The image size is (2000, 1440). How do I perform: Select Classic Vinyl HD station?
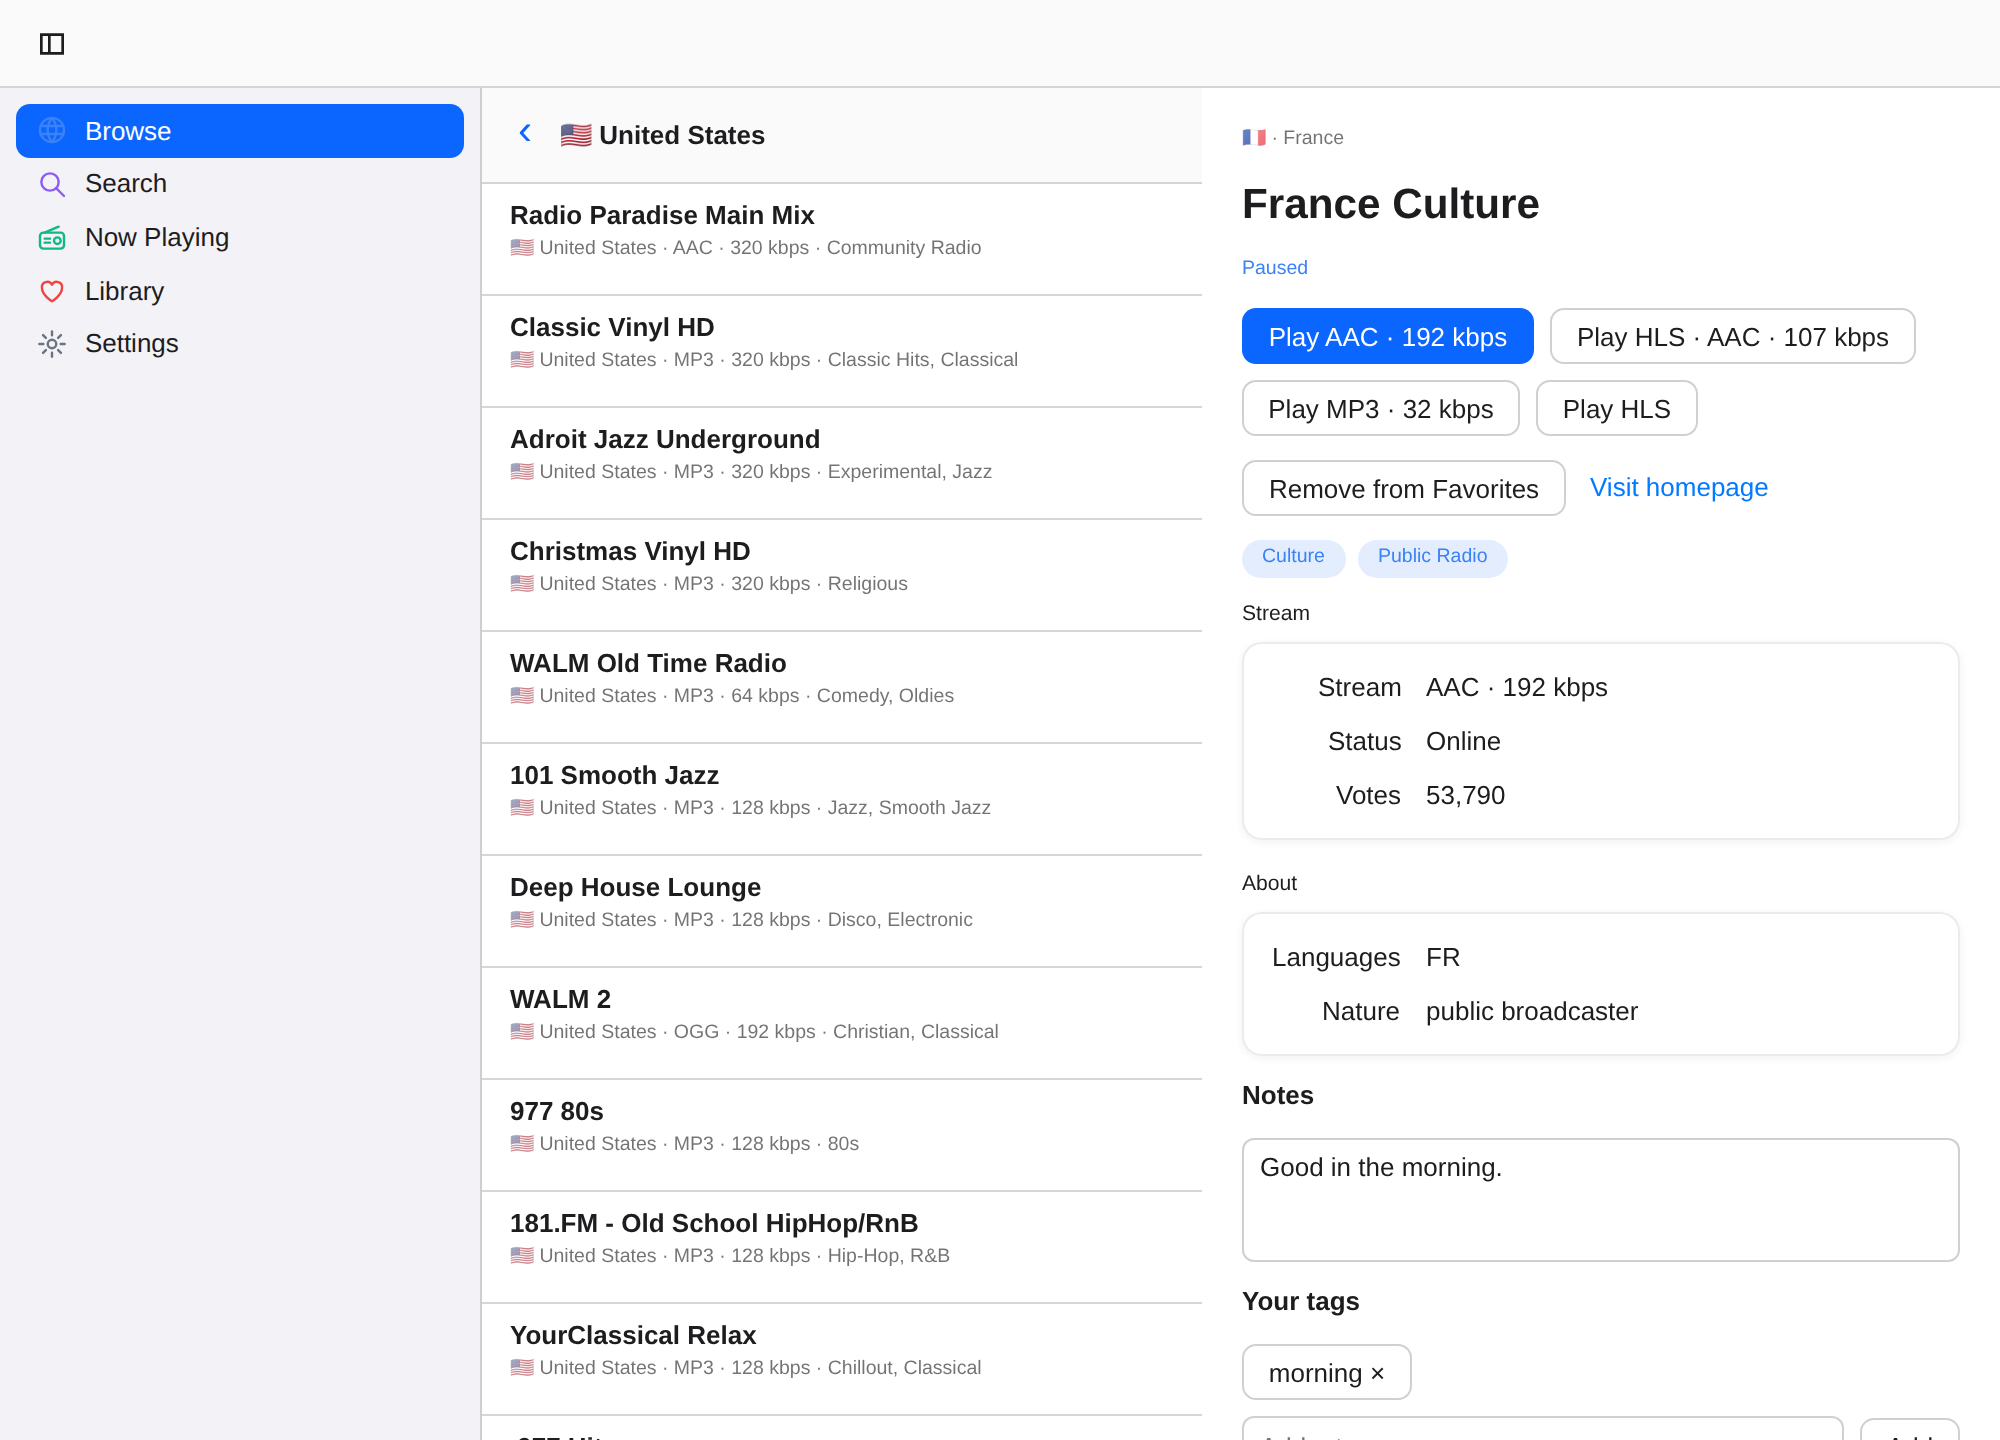[842, 351]
